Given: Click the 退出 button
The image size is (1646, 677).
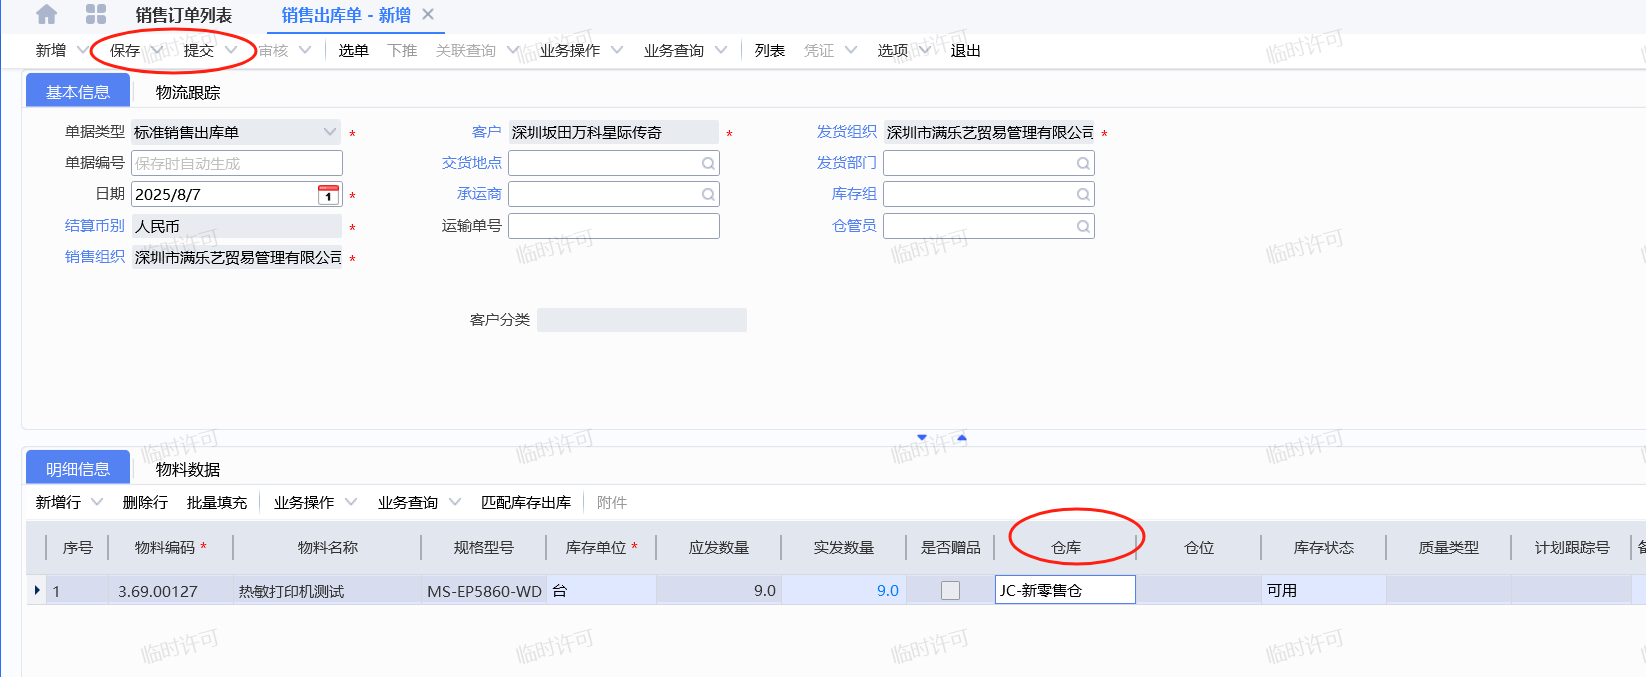Looking at the screenshot, I should coord(965,50).
